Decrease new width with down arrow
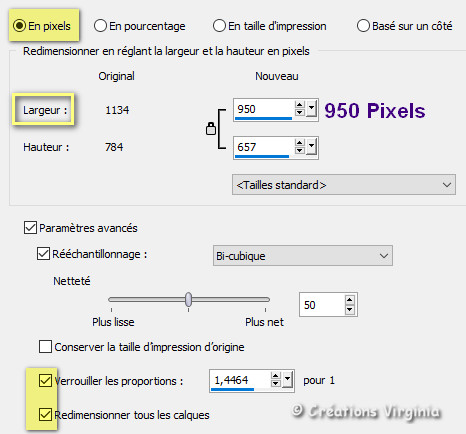This screenshot has height=434, width=466. [x=299, y=113]
